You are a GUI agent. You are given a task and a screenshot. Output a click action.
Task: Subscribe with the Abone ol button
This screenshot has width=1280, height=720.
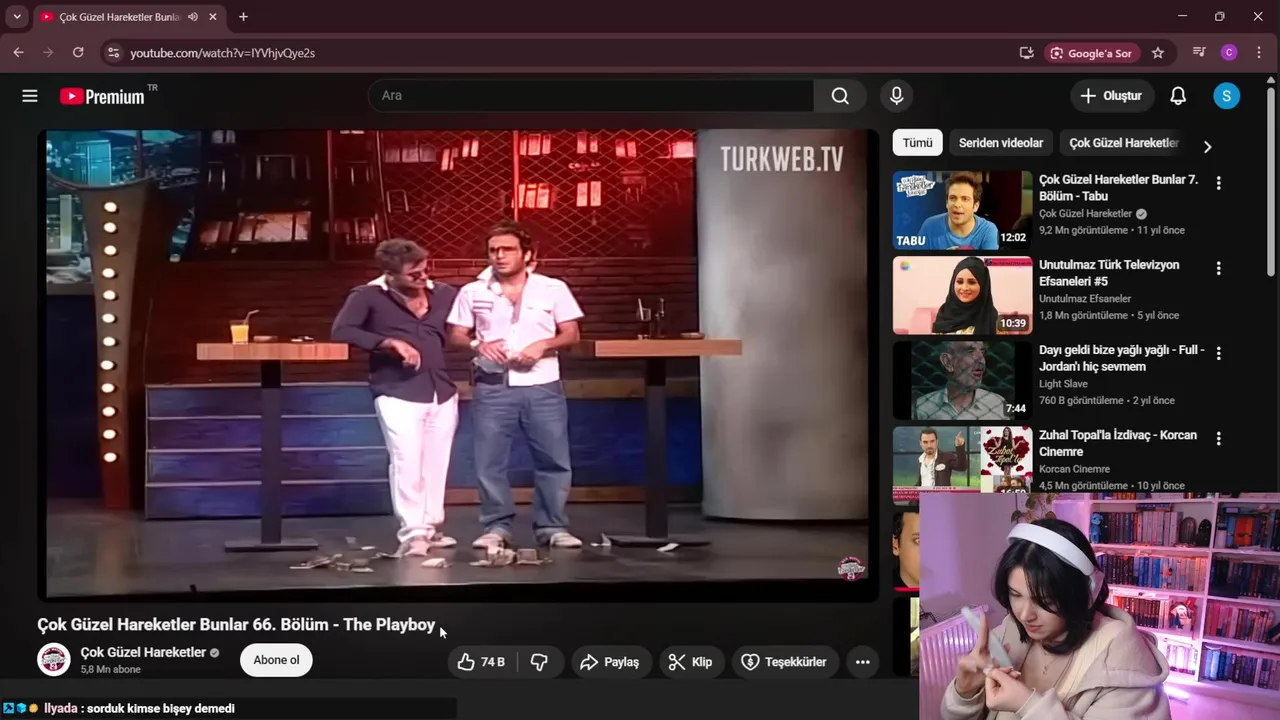(x=276, y=660)
